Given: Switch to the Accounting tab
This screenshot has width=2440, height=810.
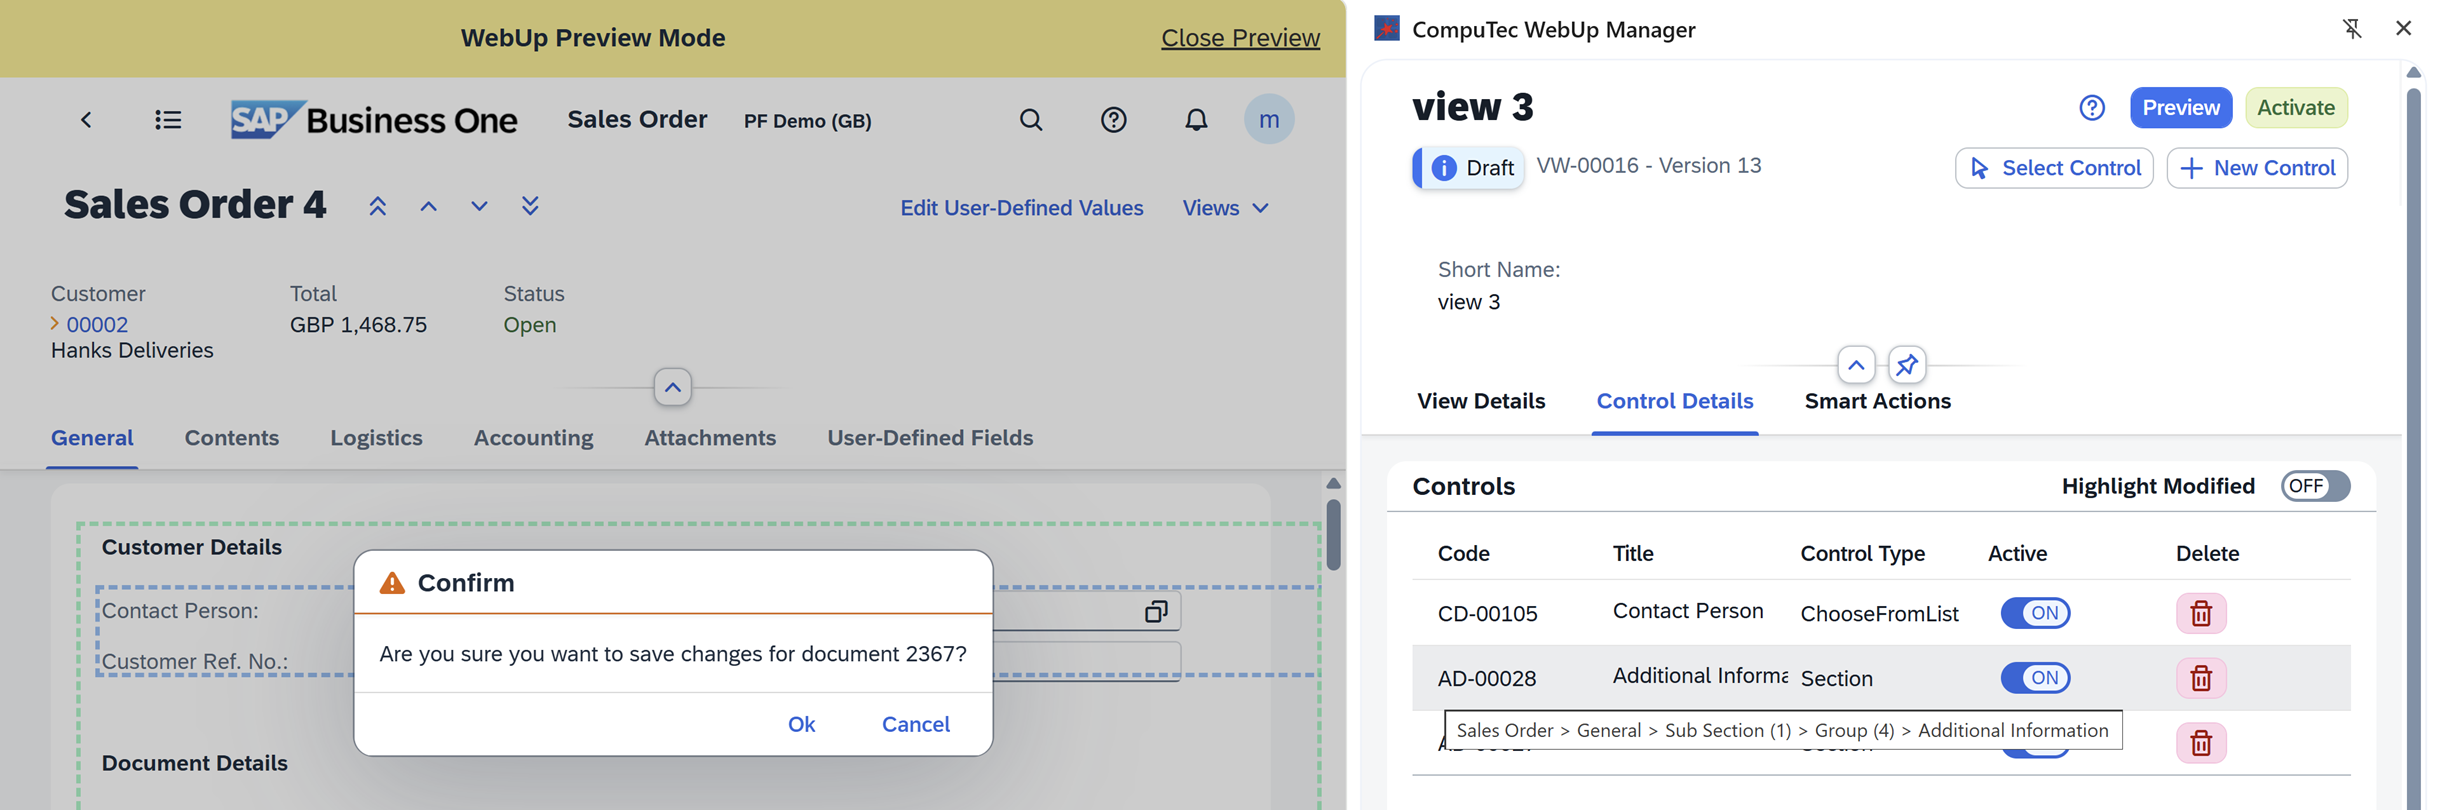Looking at the screenshot, I should tap(534, 438).
